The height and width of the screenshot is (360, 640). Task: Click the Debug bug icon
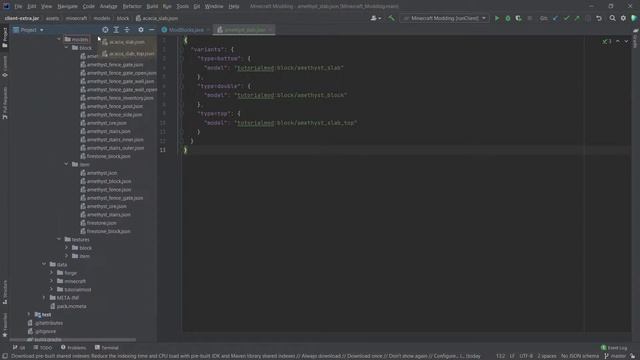pyautogui.click(x=508, y=18)
